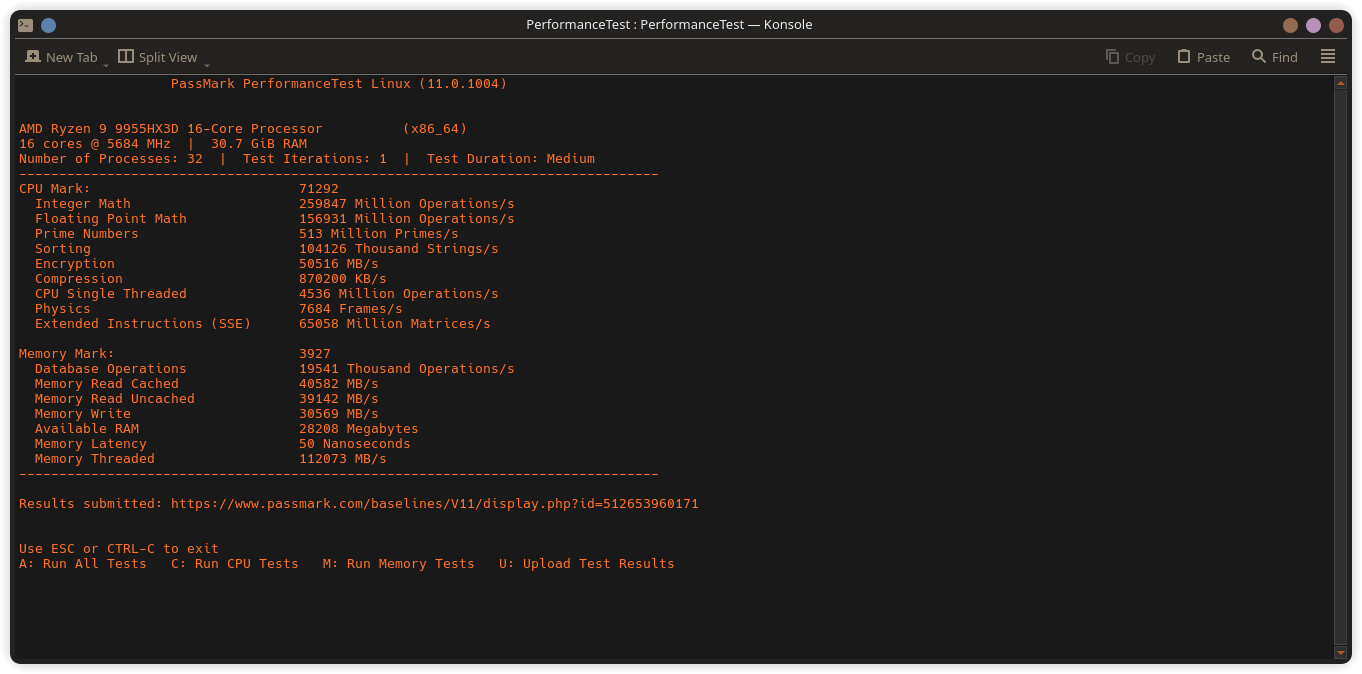The image size is (1362, 674).
Task: Click the Memory Write 30569 MB/s value
Action: 339,414
